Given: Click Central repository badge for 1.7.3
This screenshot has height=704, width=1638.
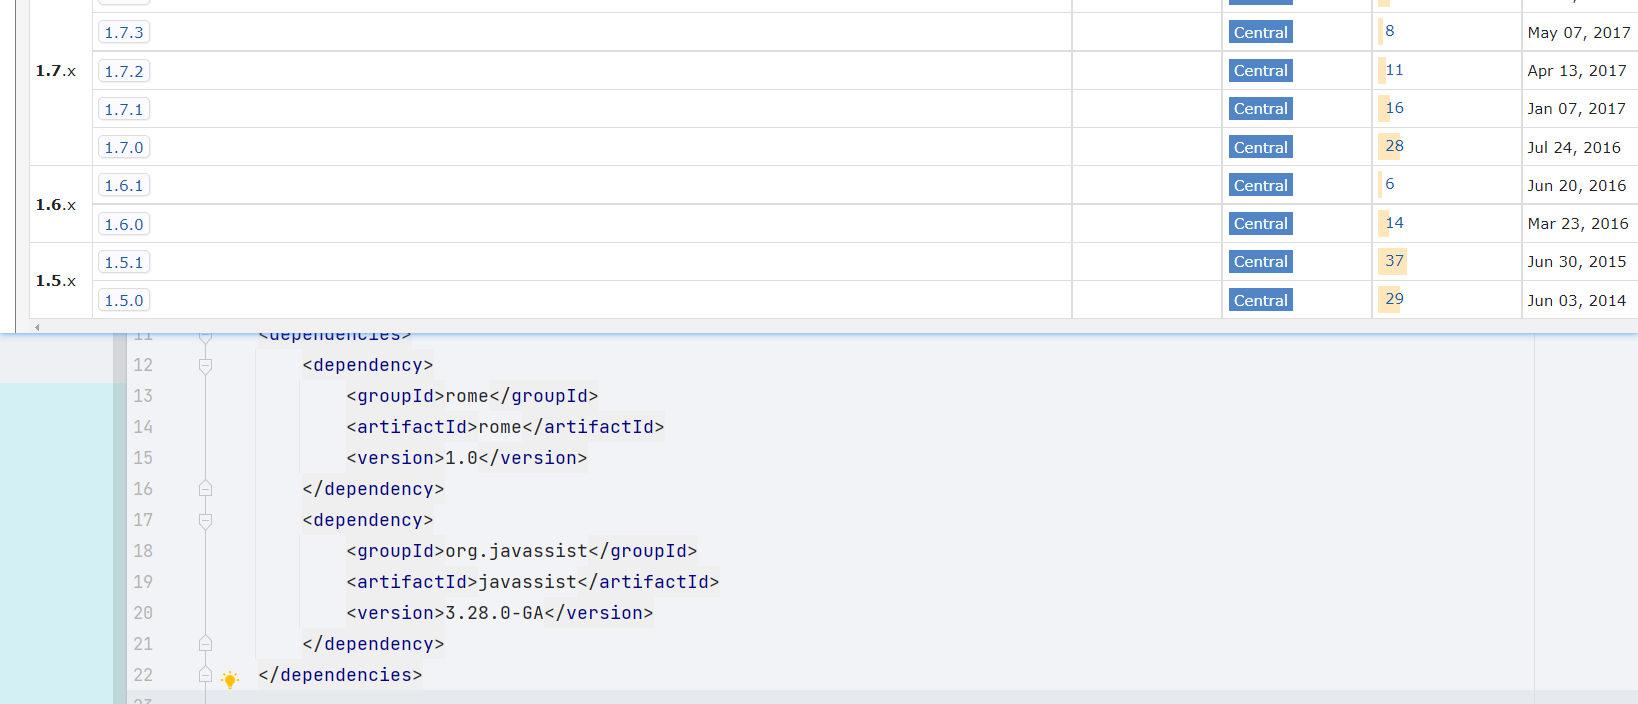Looking at the screenshot, I should (x=1260, y=32).
